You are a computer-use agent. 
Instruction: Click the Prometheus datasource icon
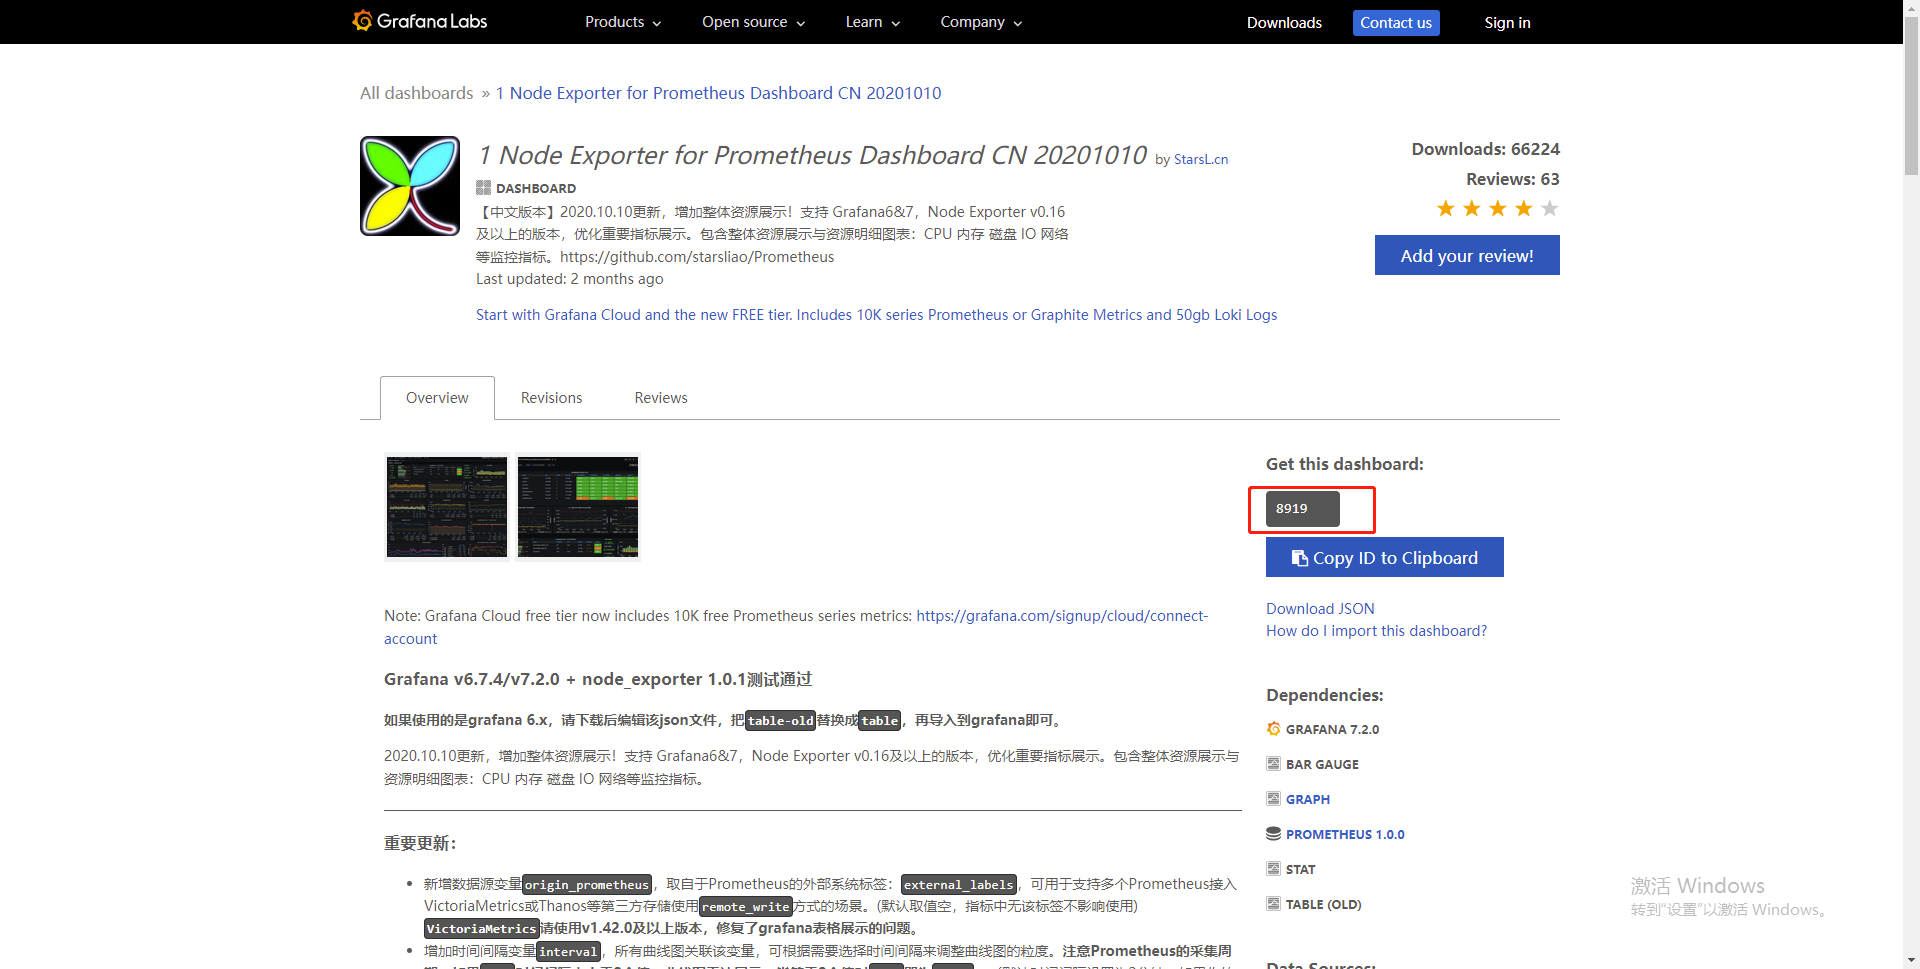1273,834
